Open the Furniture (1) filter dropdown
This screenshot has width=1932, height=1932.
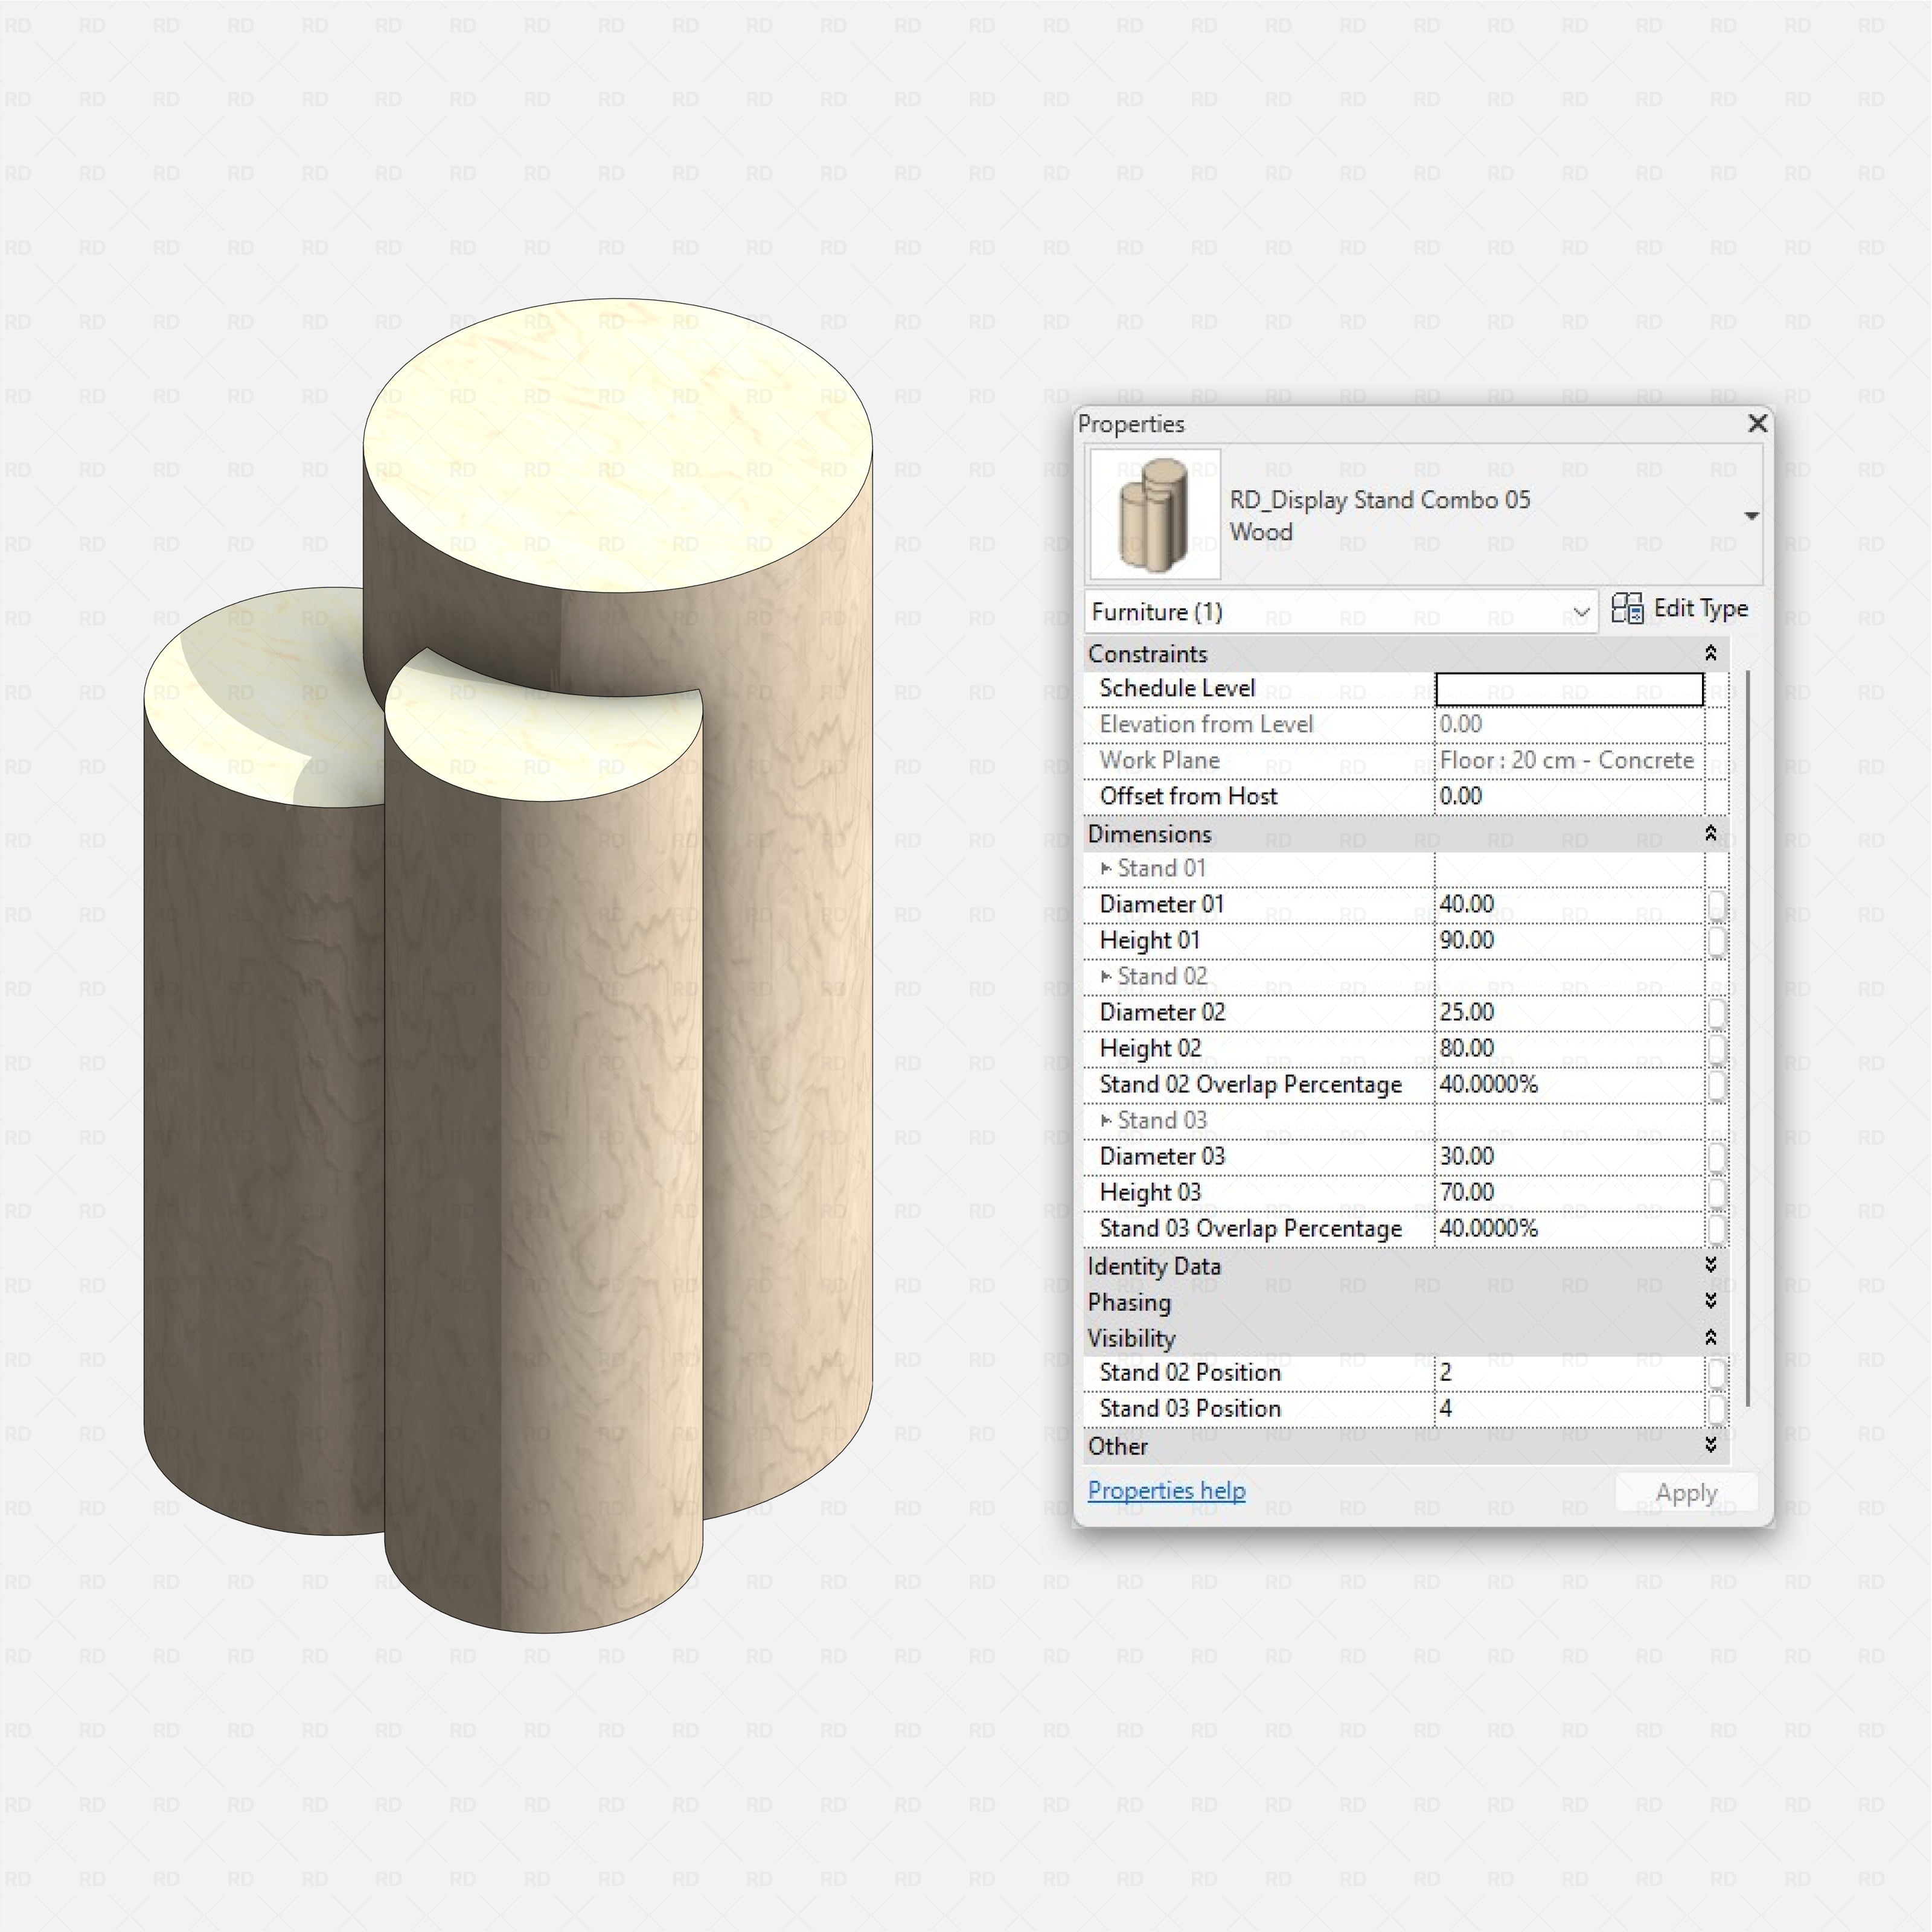pyautogui.click(x=1341, y=612)
